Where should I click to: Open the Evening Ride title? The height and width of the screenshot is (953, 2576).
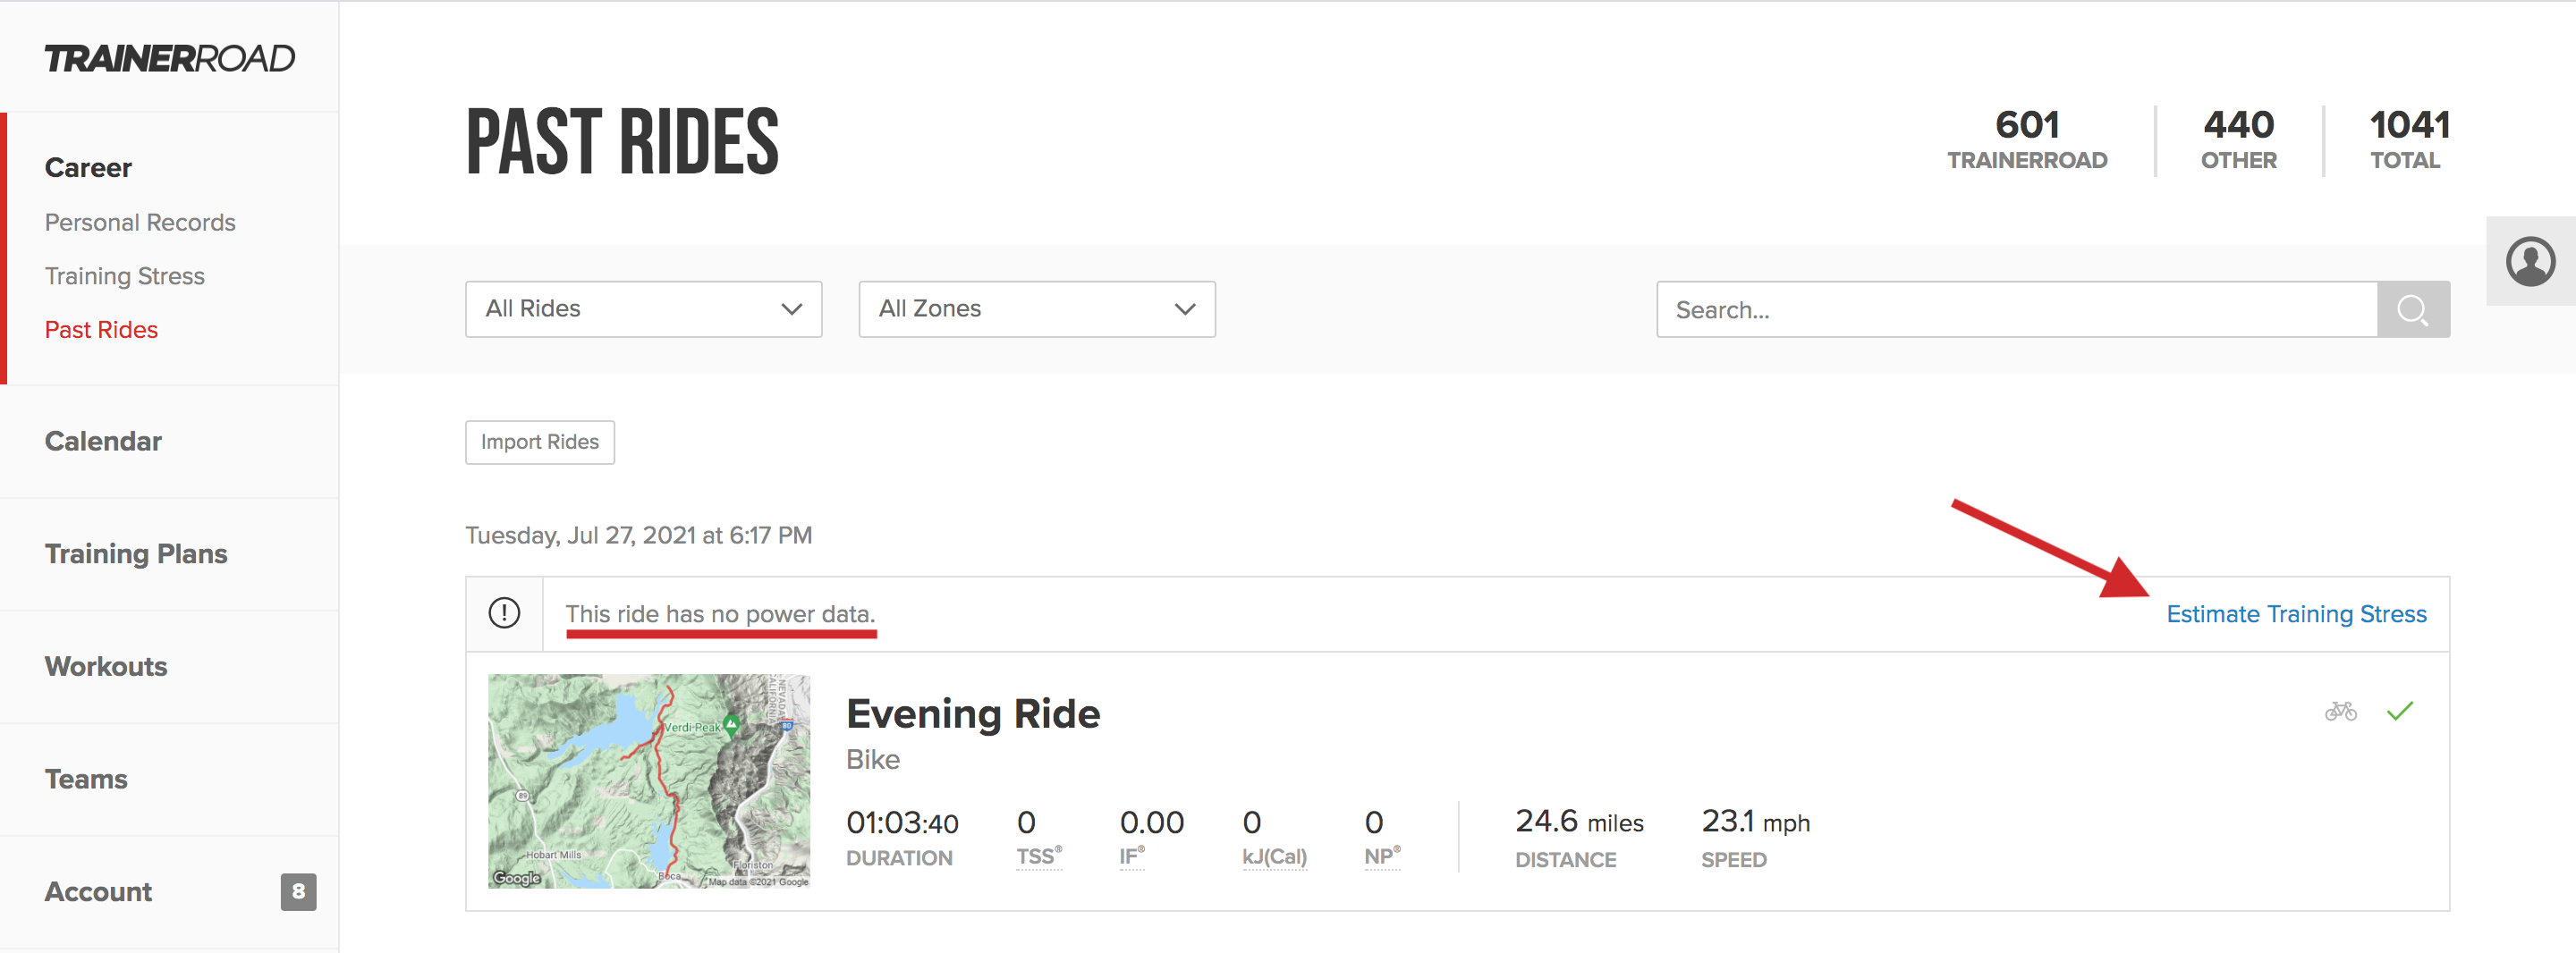tap(973, 713)
